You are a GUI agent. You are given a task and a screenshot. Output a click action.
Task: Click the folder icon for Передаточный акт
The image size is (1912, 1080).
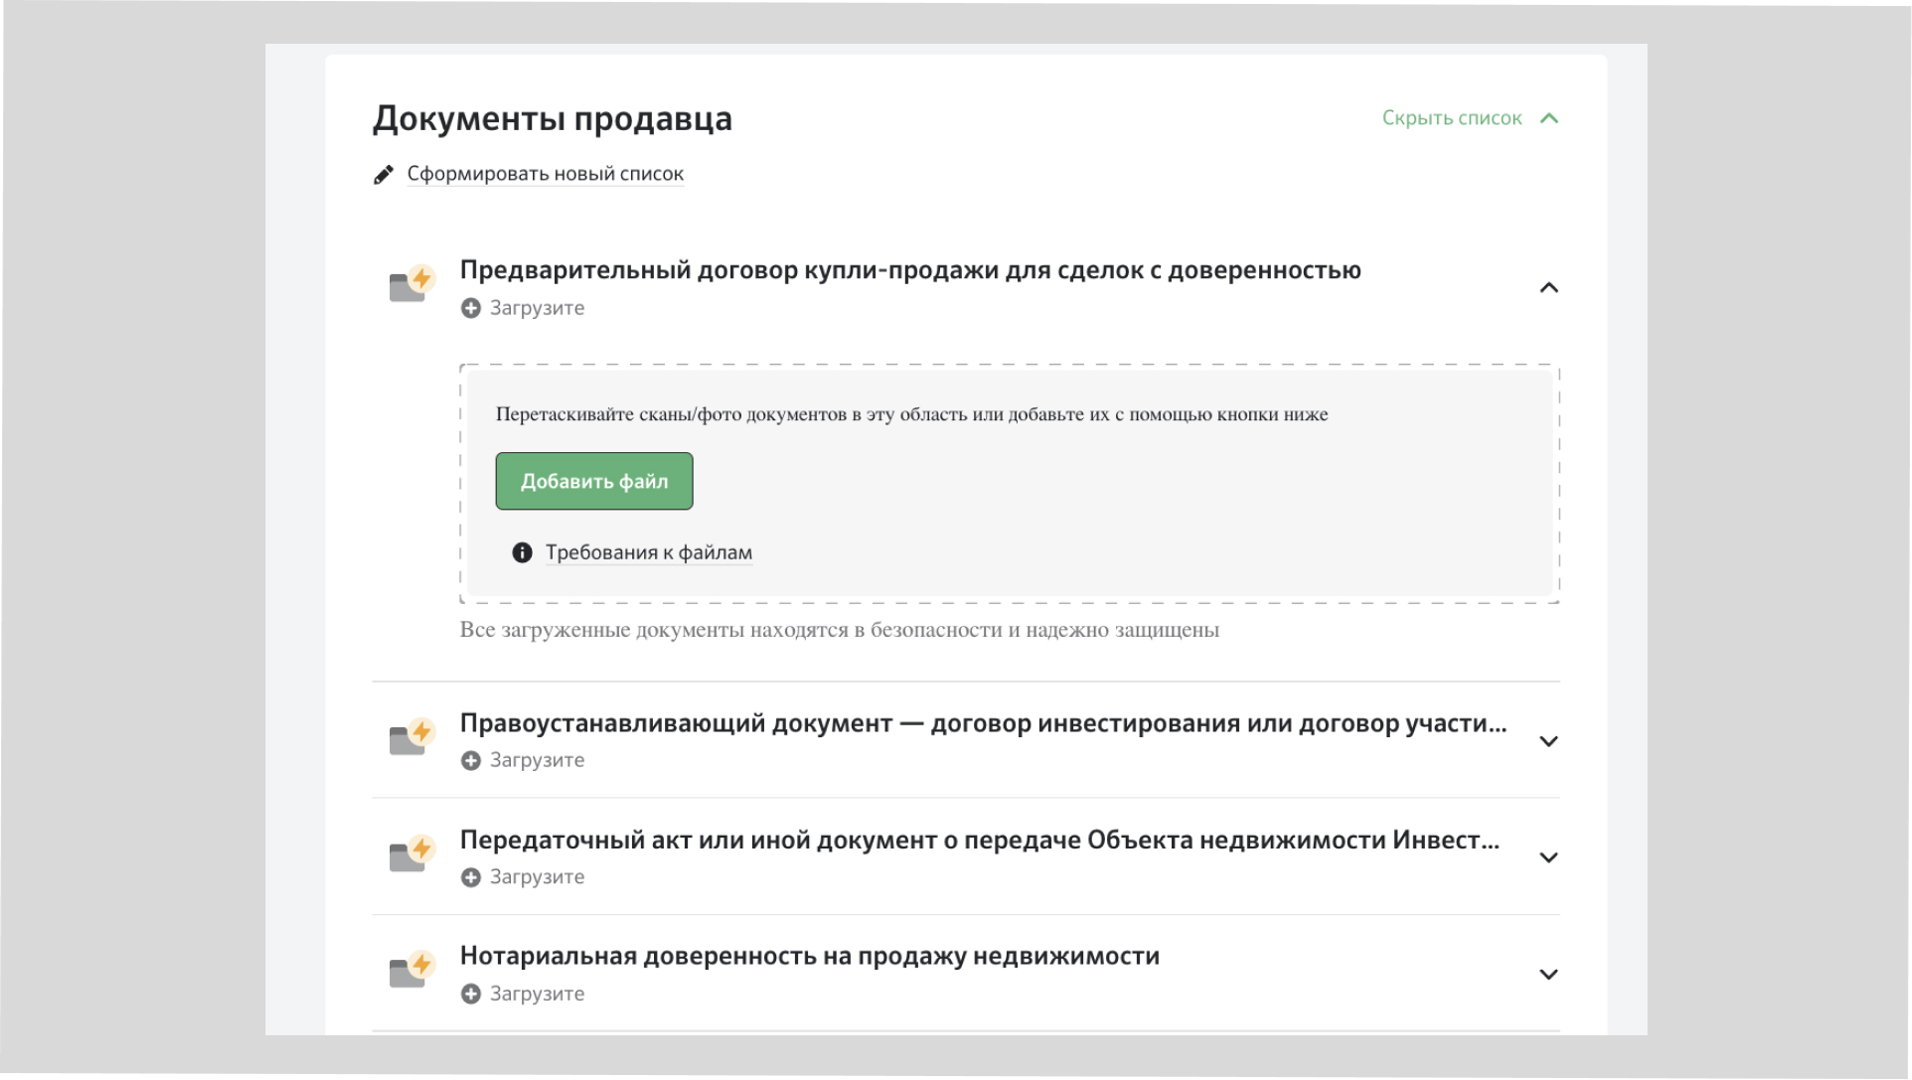[411, 854]
